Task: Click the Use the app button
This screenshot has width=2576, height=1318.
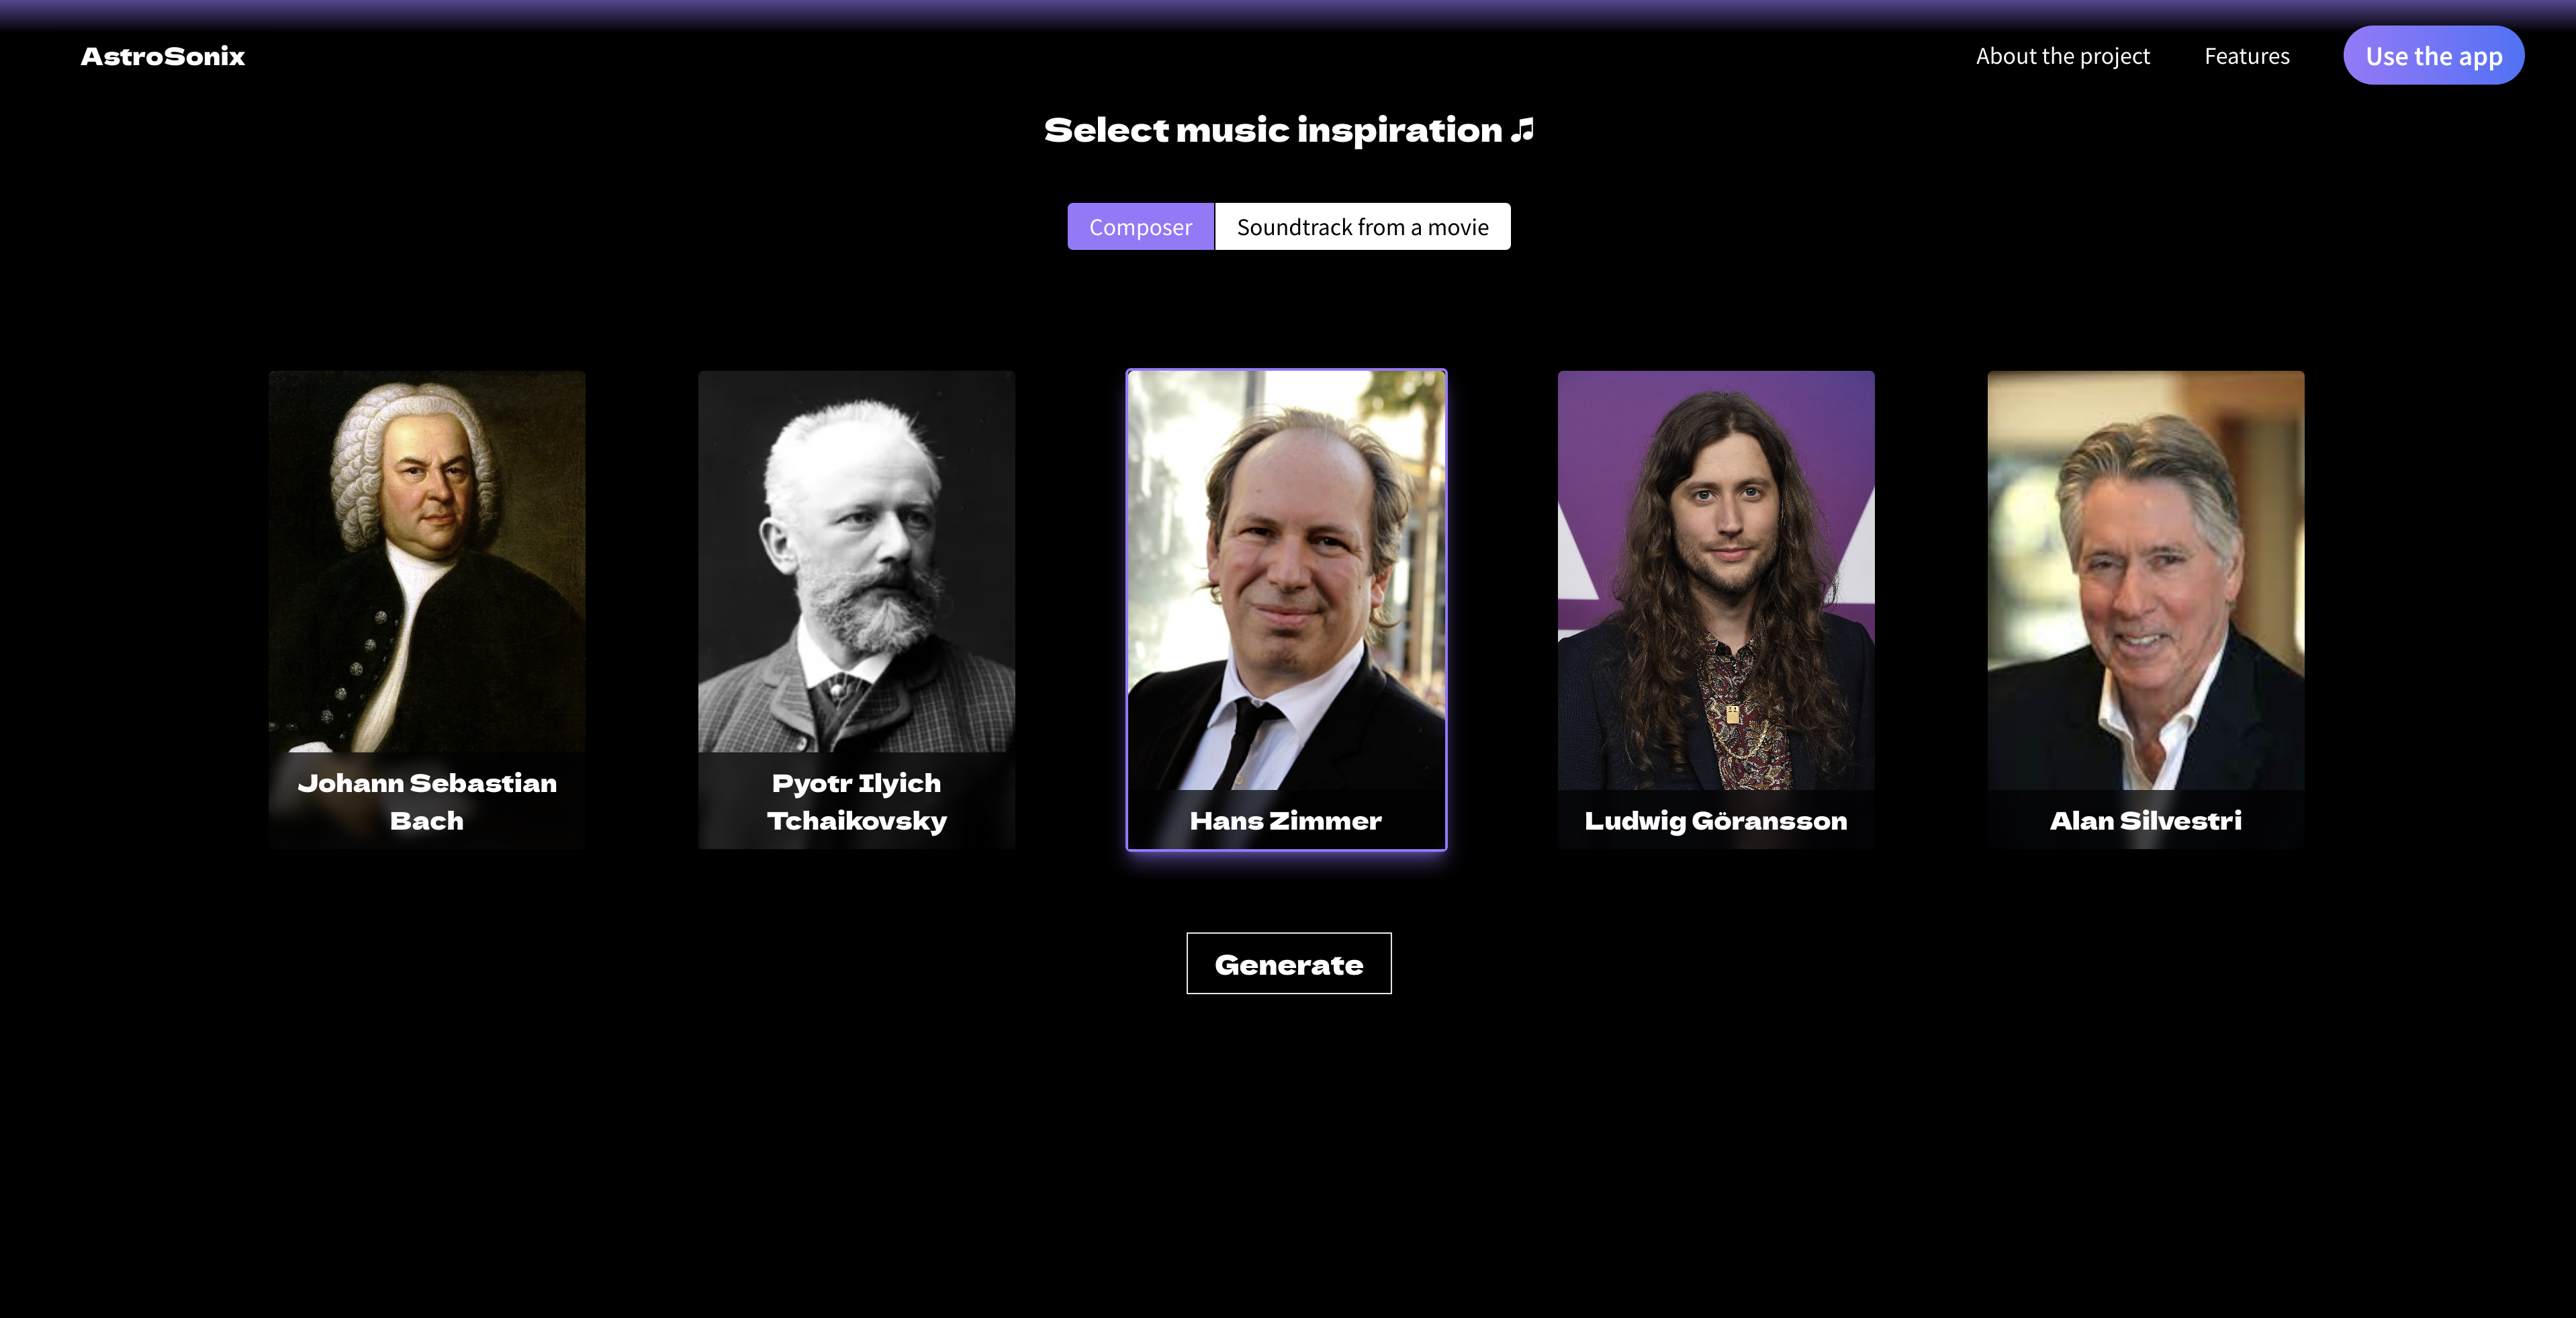Action: click(2434, 56)
